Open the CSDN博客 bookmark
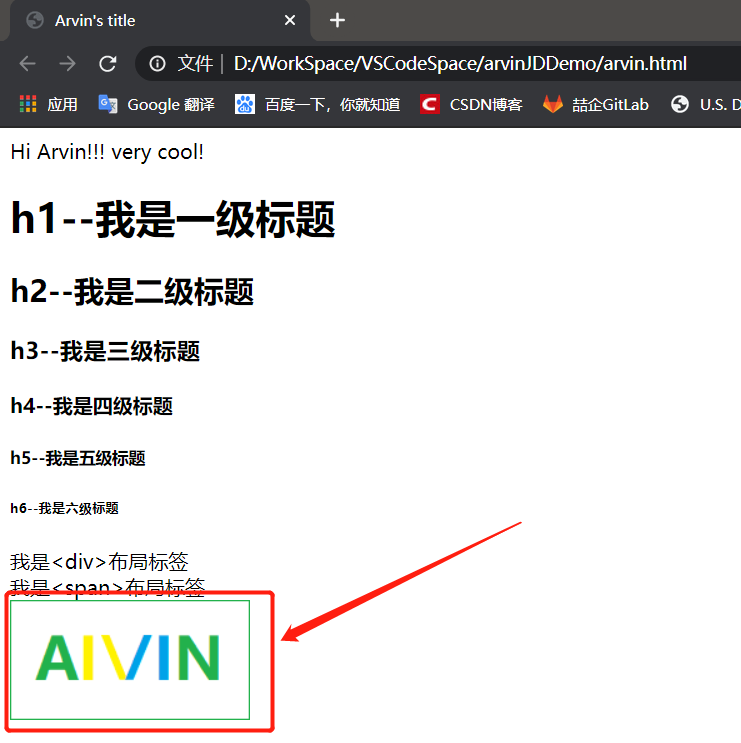 pos(486,105)
